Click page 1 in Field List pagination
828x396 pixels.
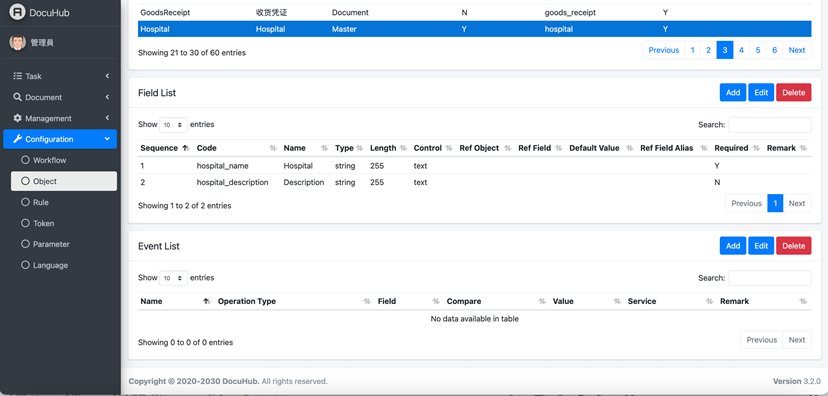775,203
